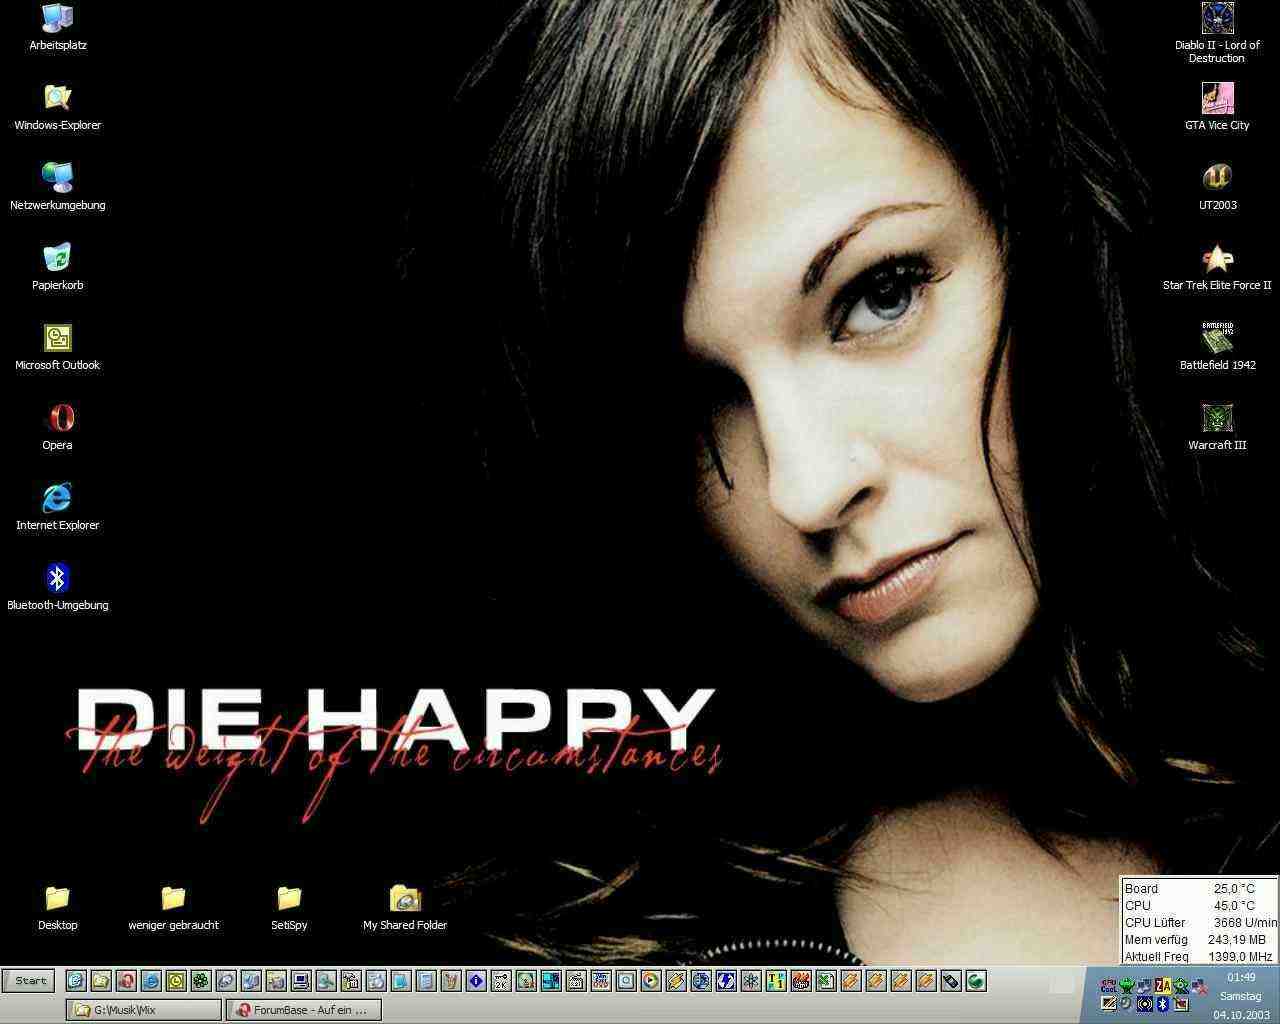Launch the GTA Vice City shortcut
Image resolution: width=1280 pixels, height=1024 pixels.
(1217, 107)
